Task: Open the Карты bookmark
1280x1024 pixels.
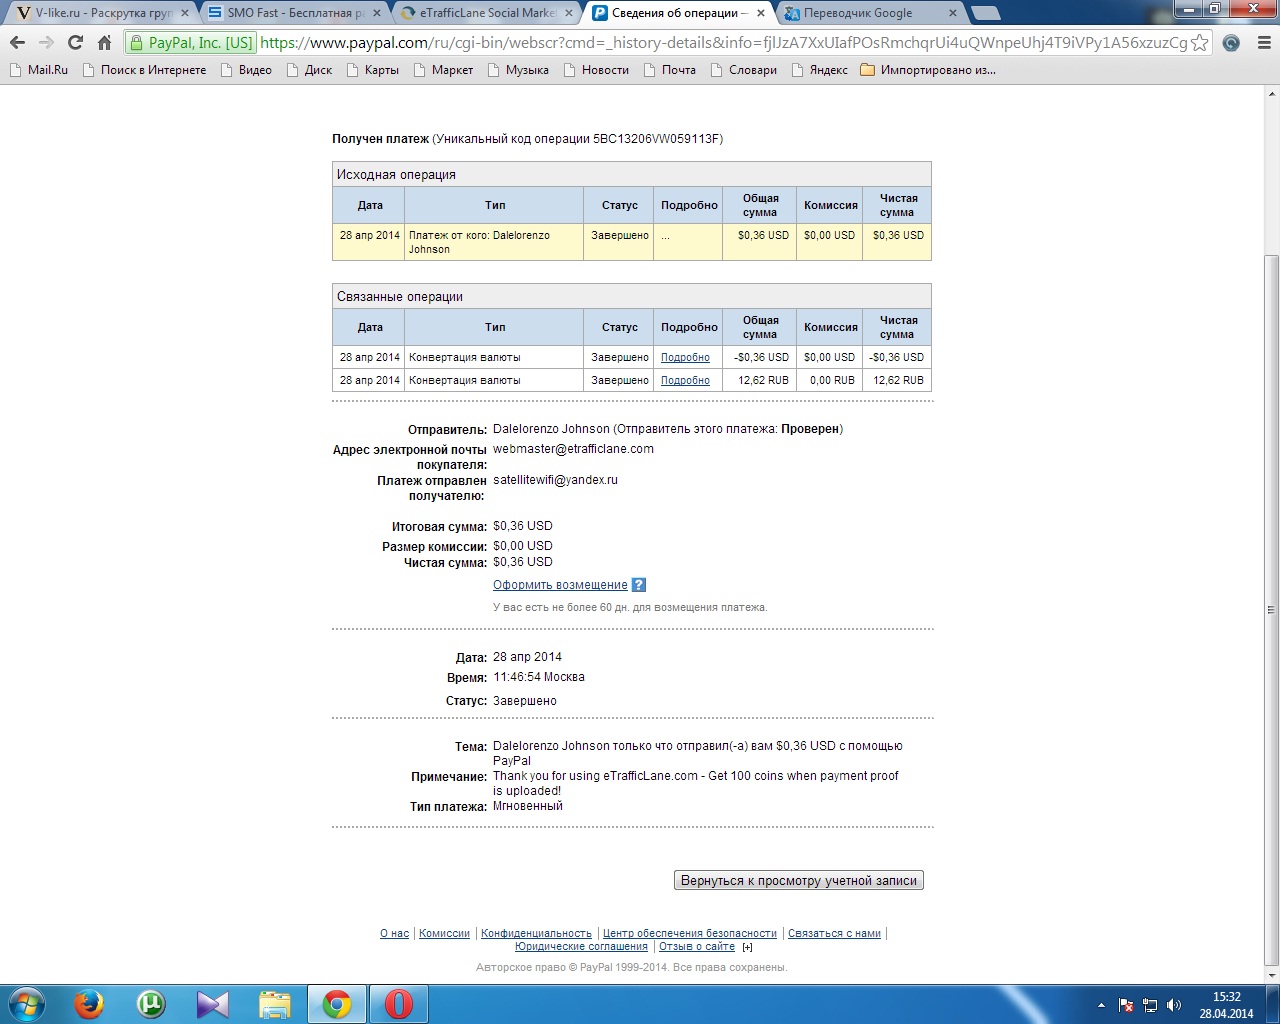Action: (x=372, y=70)
